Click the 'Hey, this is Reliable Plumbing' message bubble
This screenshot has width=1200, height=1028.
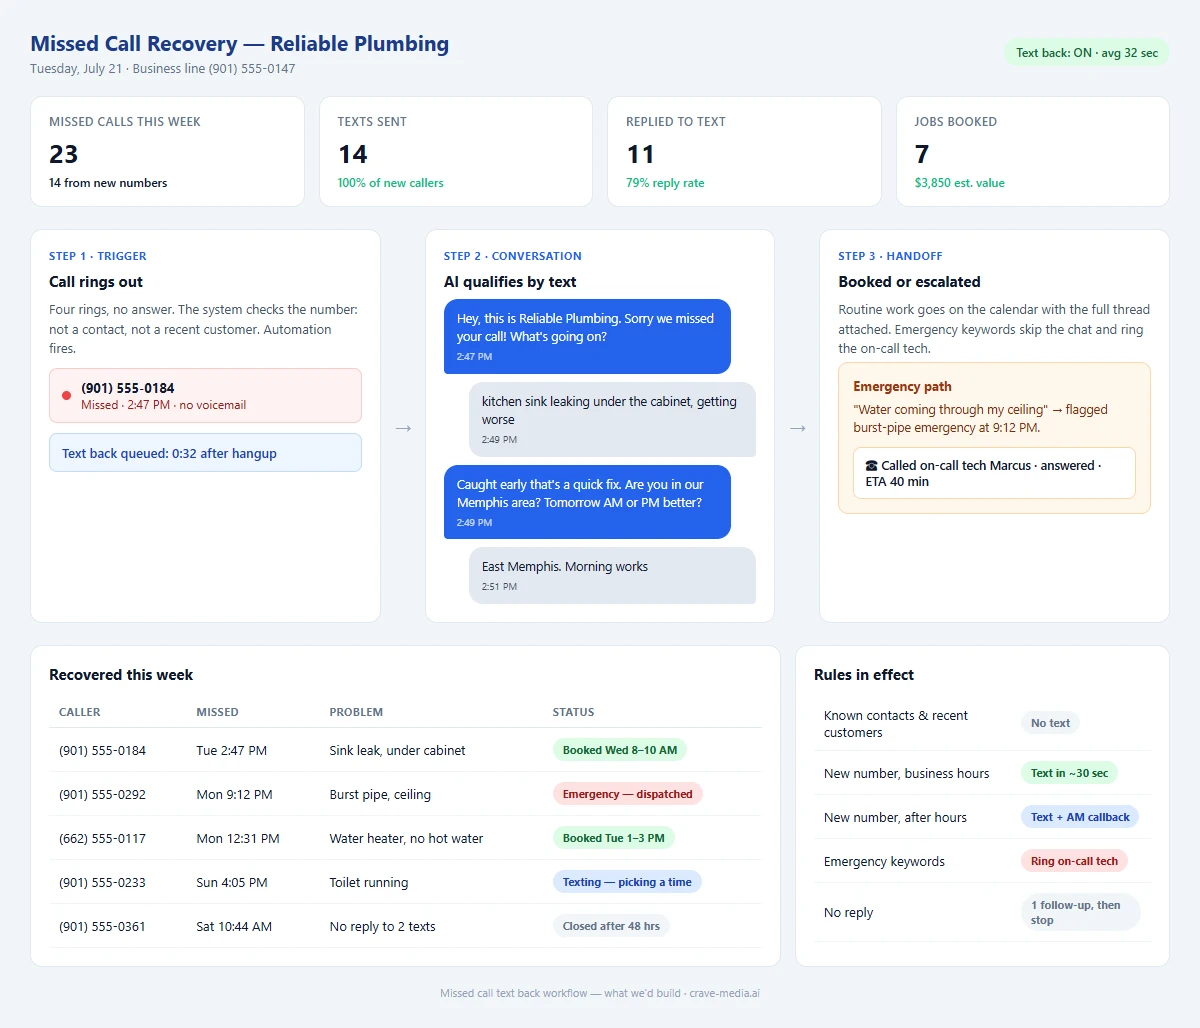[587, 336]
